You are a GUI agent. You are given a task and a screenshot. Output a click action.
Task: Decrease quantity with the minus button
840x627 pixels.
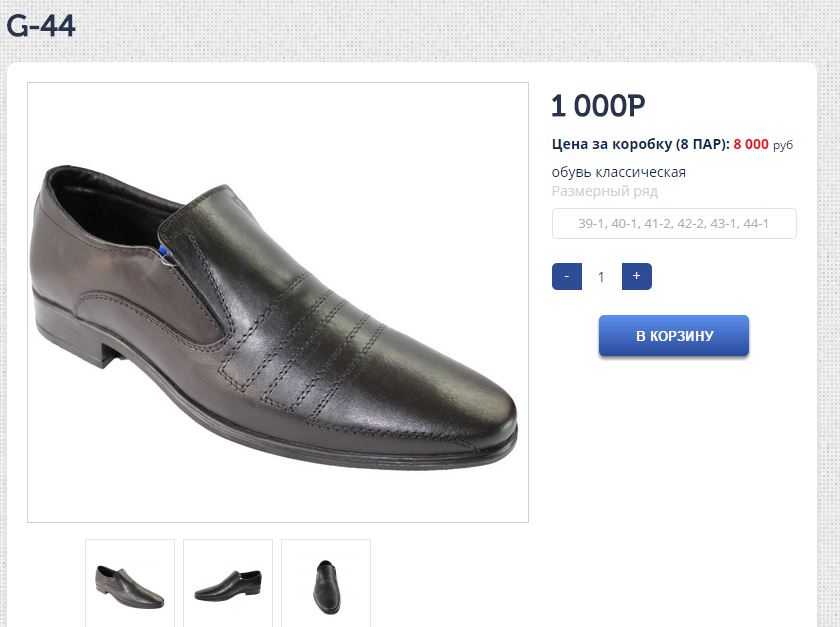[567, 276]
